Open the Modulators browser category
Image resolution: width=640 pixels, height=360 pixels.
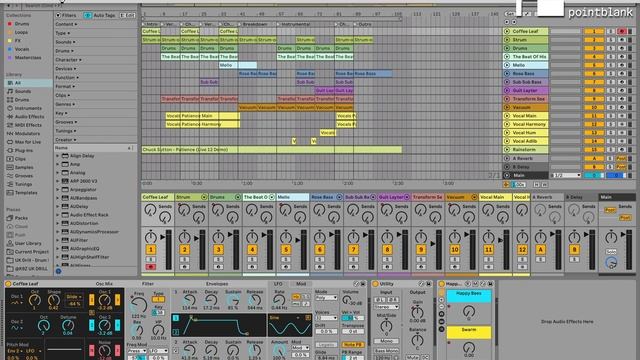pyautogui.click(x=27, y=133)
